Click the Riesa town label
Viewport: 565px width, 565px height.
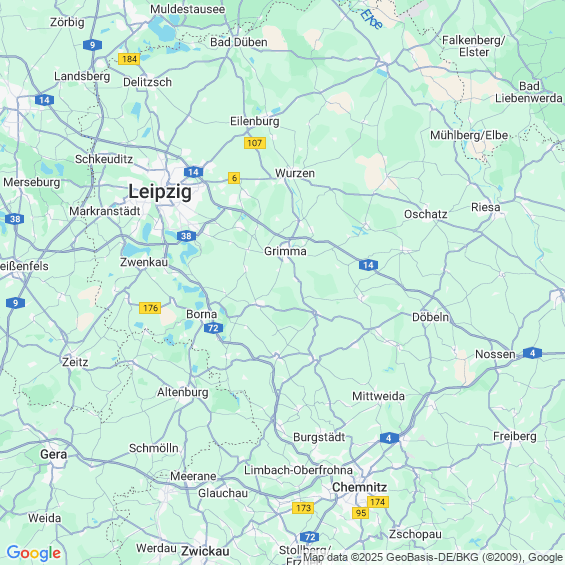[x=486, y=207]
